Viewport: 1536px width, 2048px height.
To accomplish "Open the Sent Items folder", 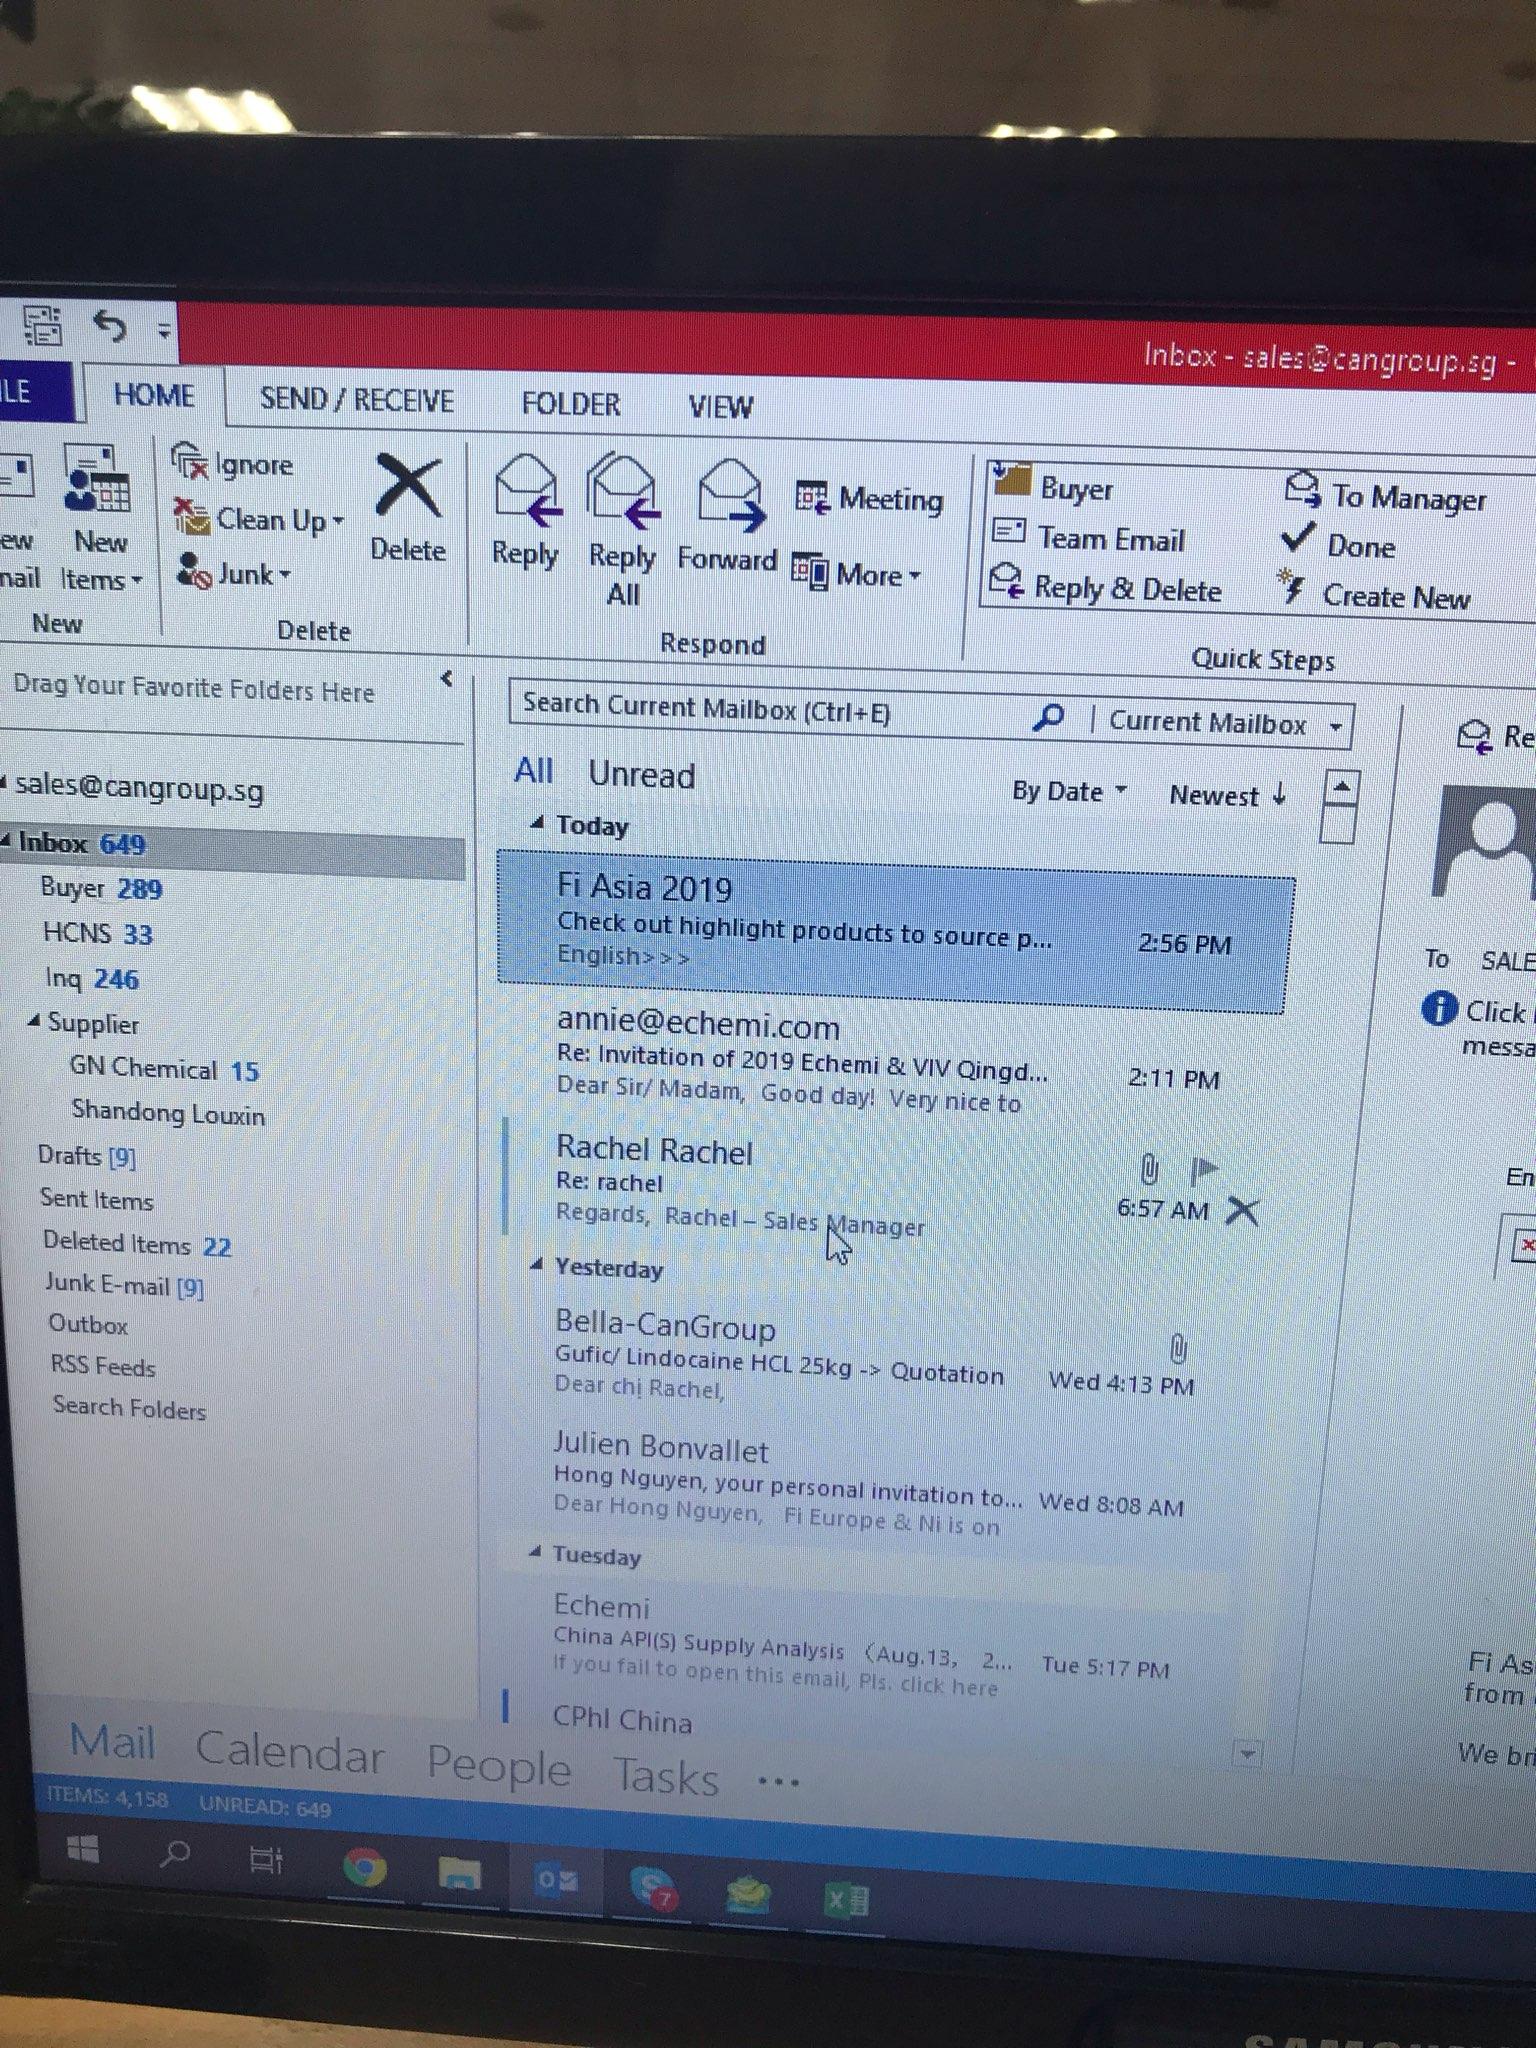I will 96,1199.
